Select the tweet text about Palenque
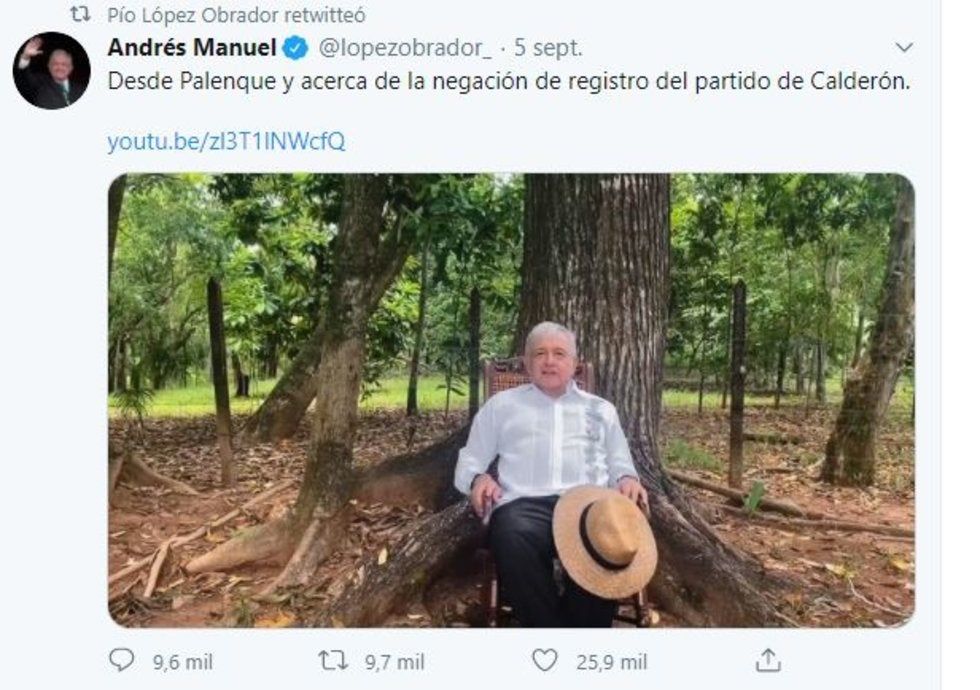Screen dimensions: 980x690 pos(509,81)
